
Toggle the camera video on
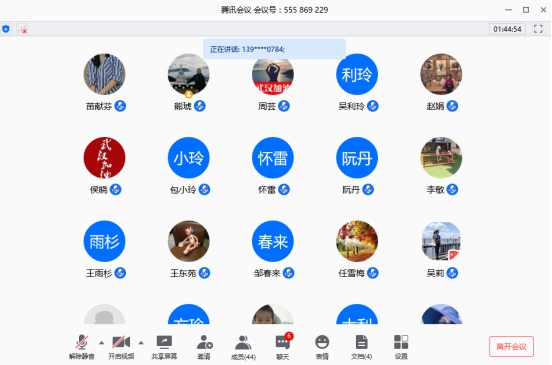coord(121,342)
